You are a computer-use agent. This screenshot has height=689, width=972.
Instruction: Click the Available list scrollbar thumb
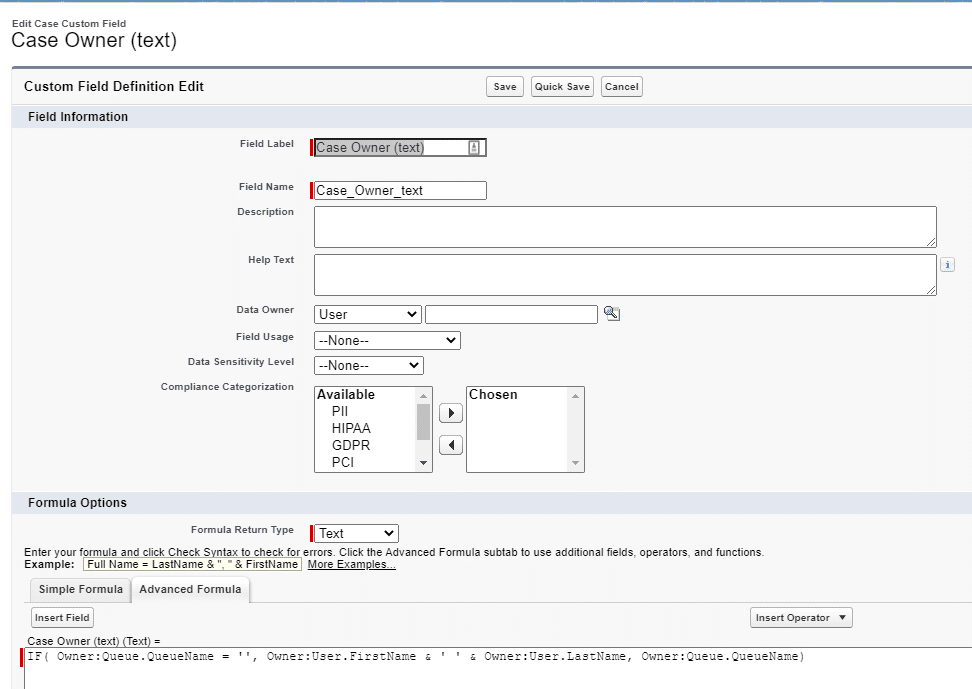tap(423, 422)
